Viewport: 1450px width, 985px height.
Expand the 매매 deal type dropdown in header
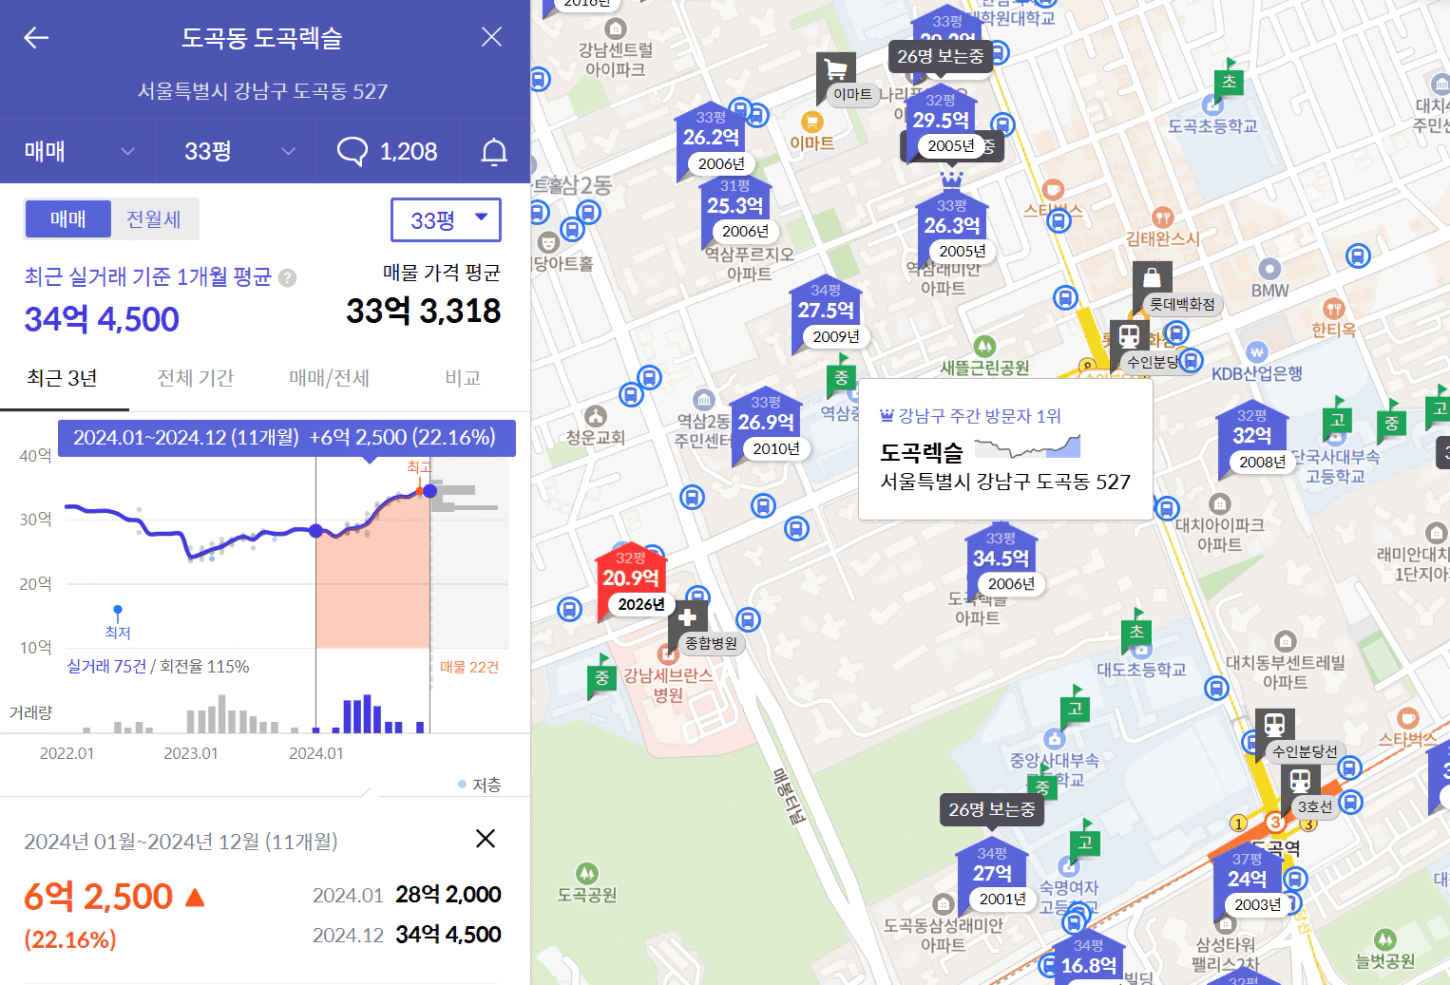click(x=78, y=151)
